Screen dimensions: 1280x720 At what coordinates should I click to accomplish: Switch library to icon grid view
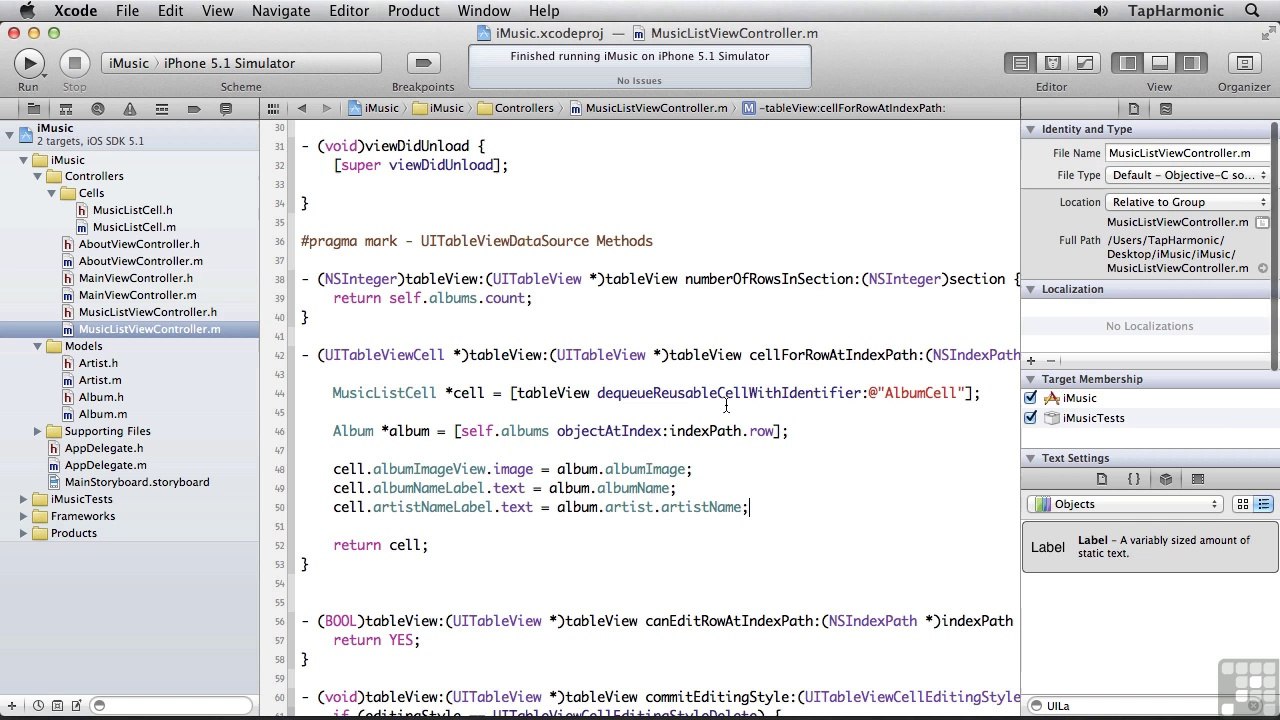(x=1243, y=504)
